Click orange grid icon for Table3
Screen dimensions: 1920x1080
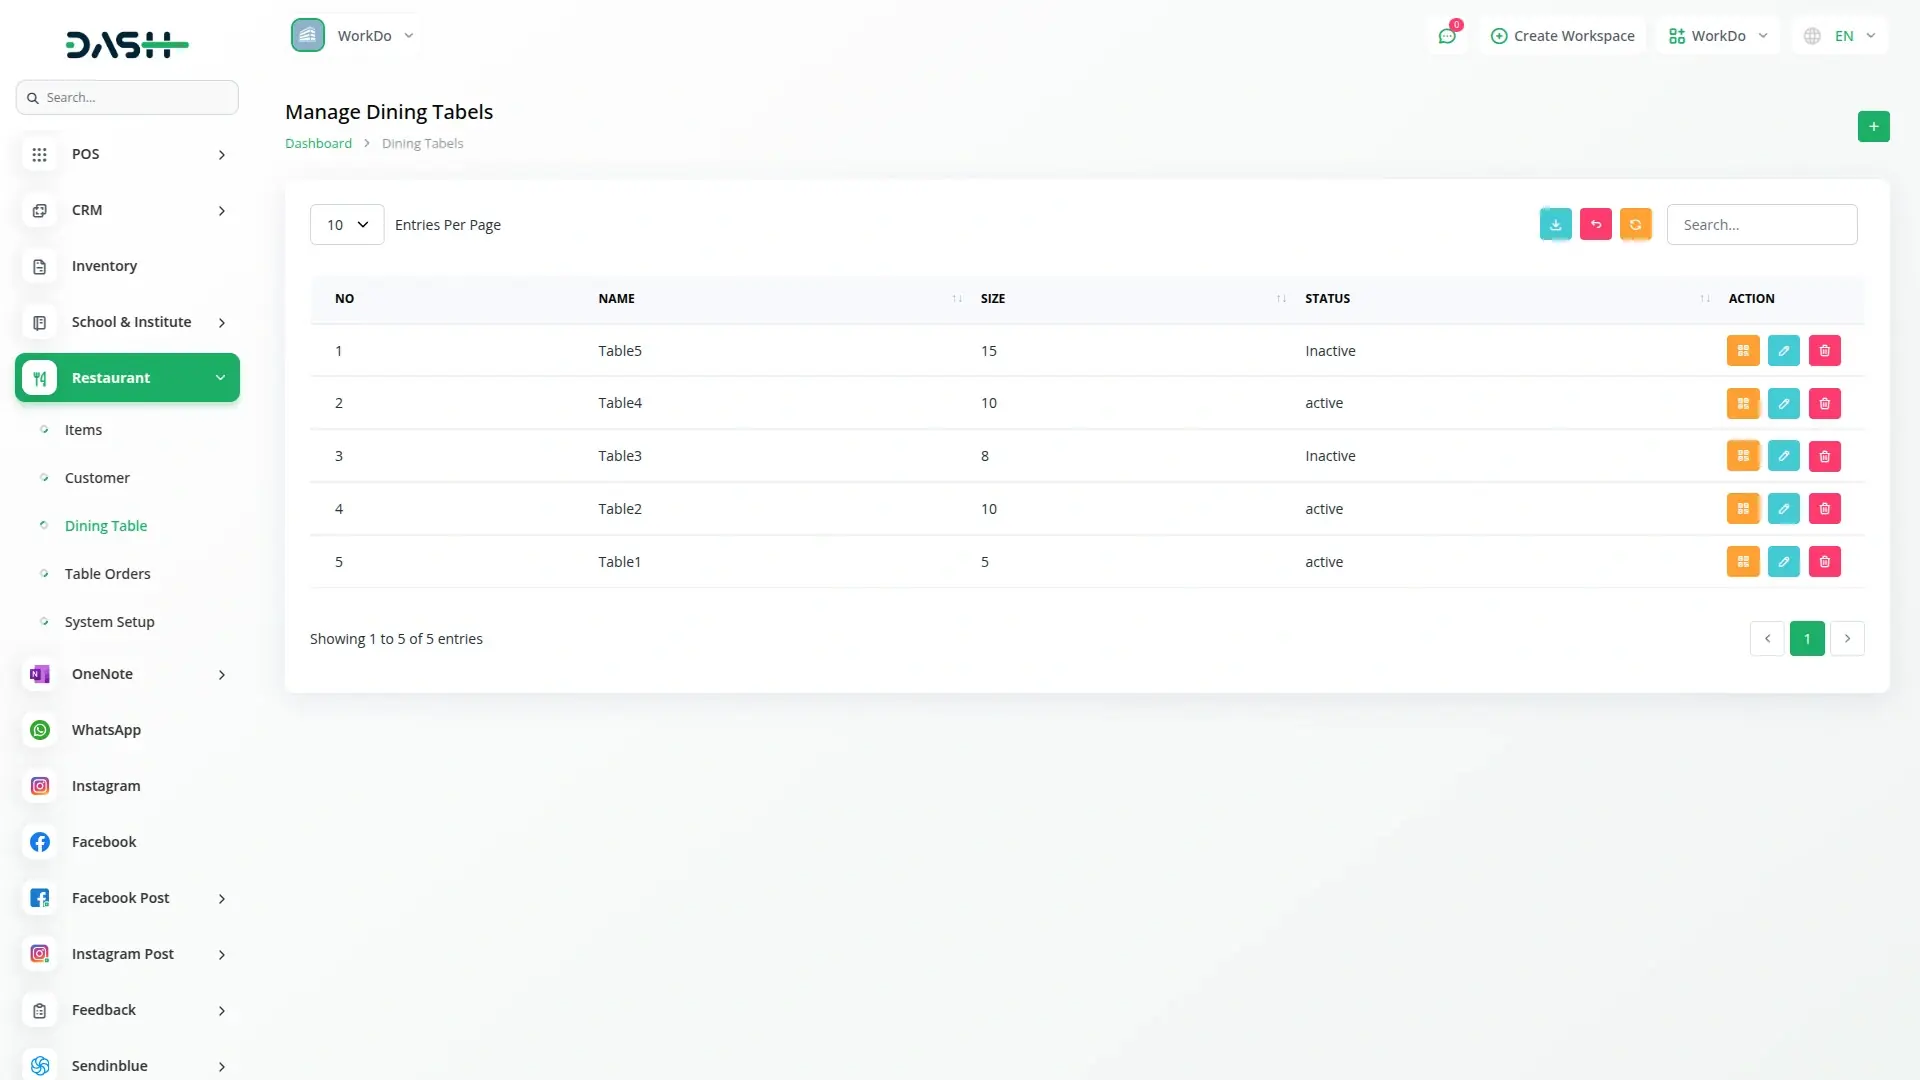pos(1742,456)
